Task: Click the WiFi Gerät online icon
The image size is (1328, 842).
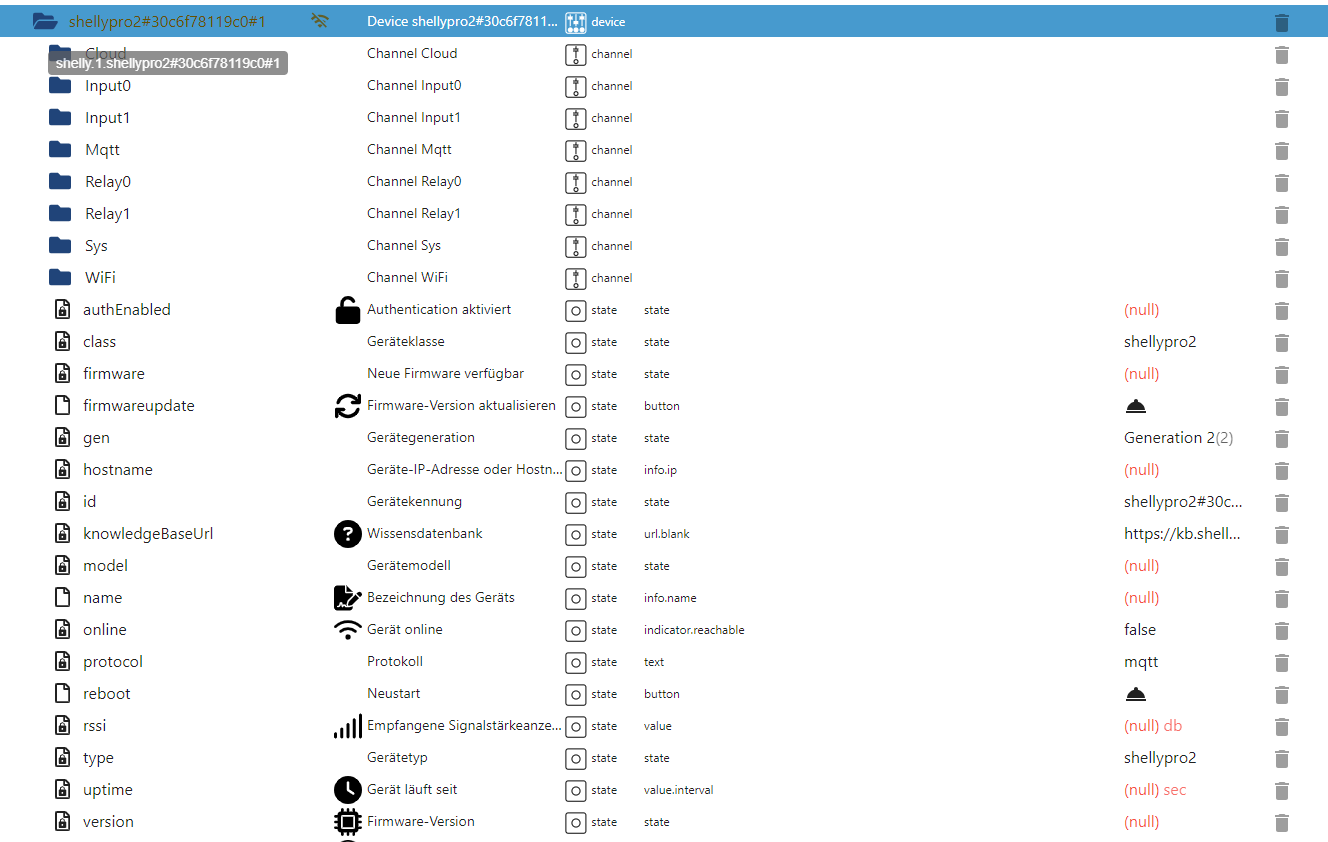Action: click(347, 630)
